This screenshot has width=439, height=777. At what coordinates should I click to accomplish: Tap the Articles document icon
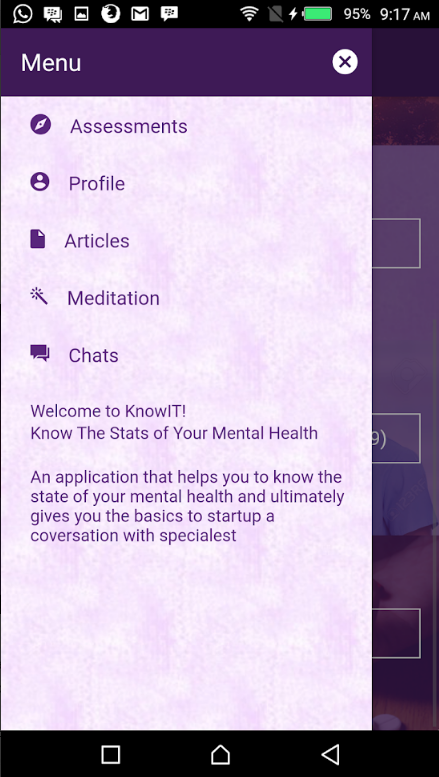pyautogui.click(x=38, y=239)
